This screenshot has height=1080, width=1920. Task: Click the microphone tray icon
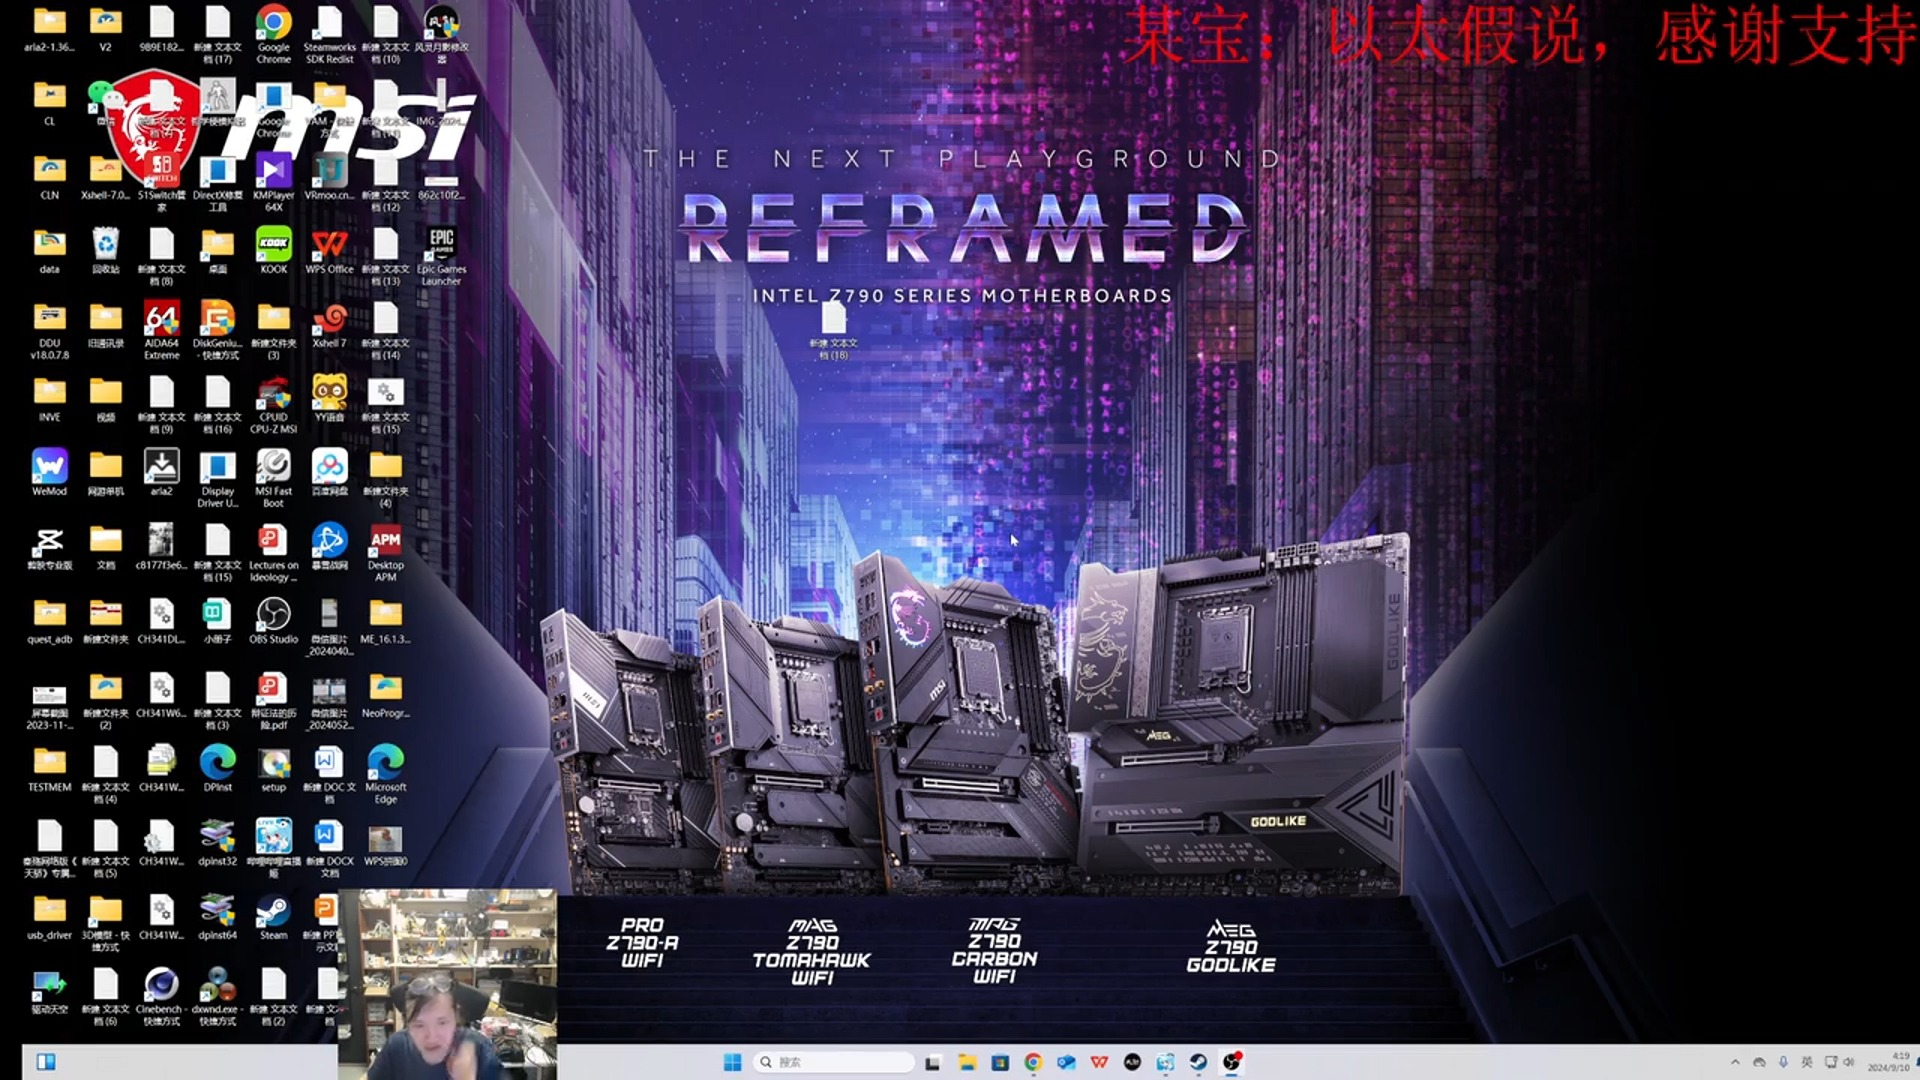(x=1783, y=1062)
